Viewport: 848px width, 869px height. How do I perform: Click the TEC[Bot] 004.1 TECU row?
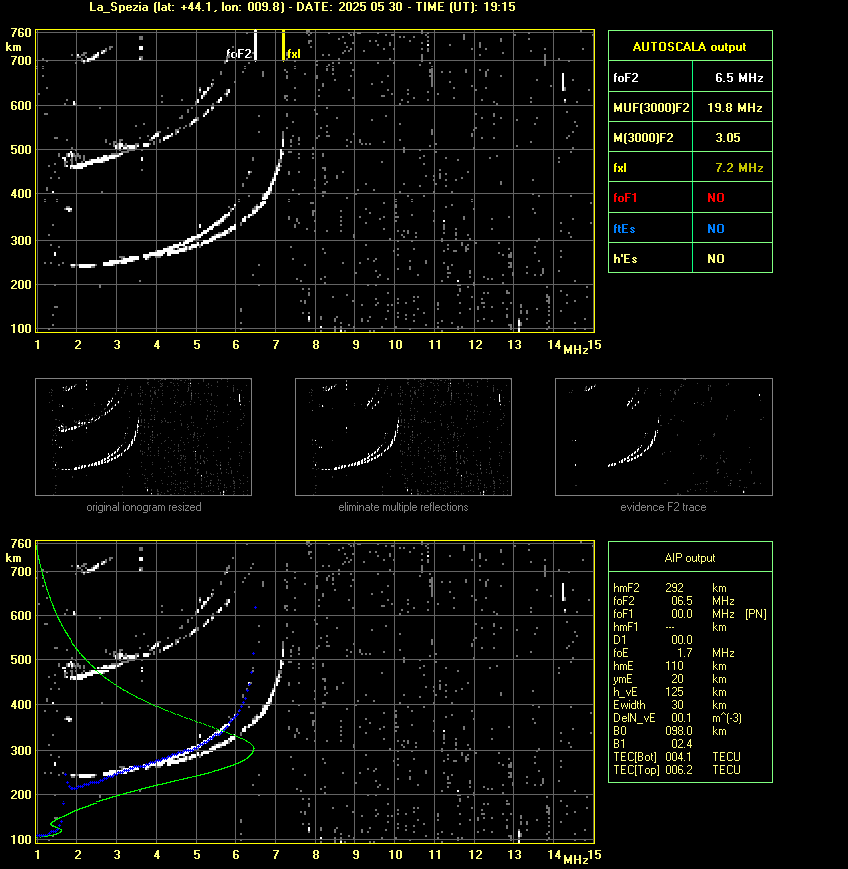677,756
